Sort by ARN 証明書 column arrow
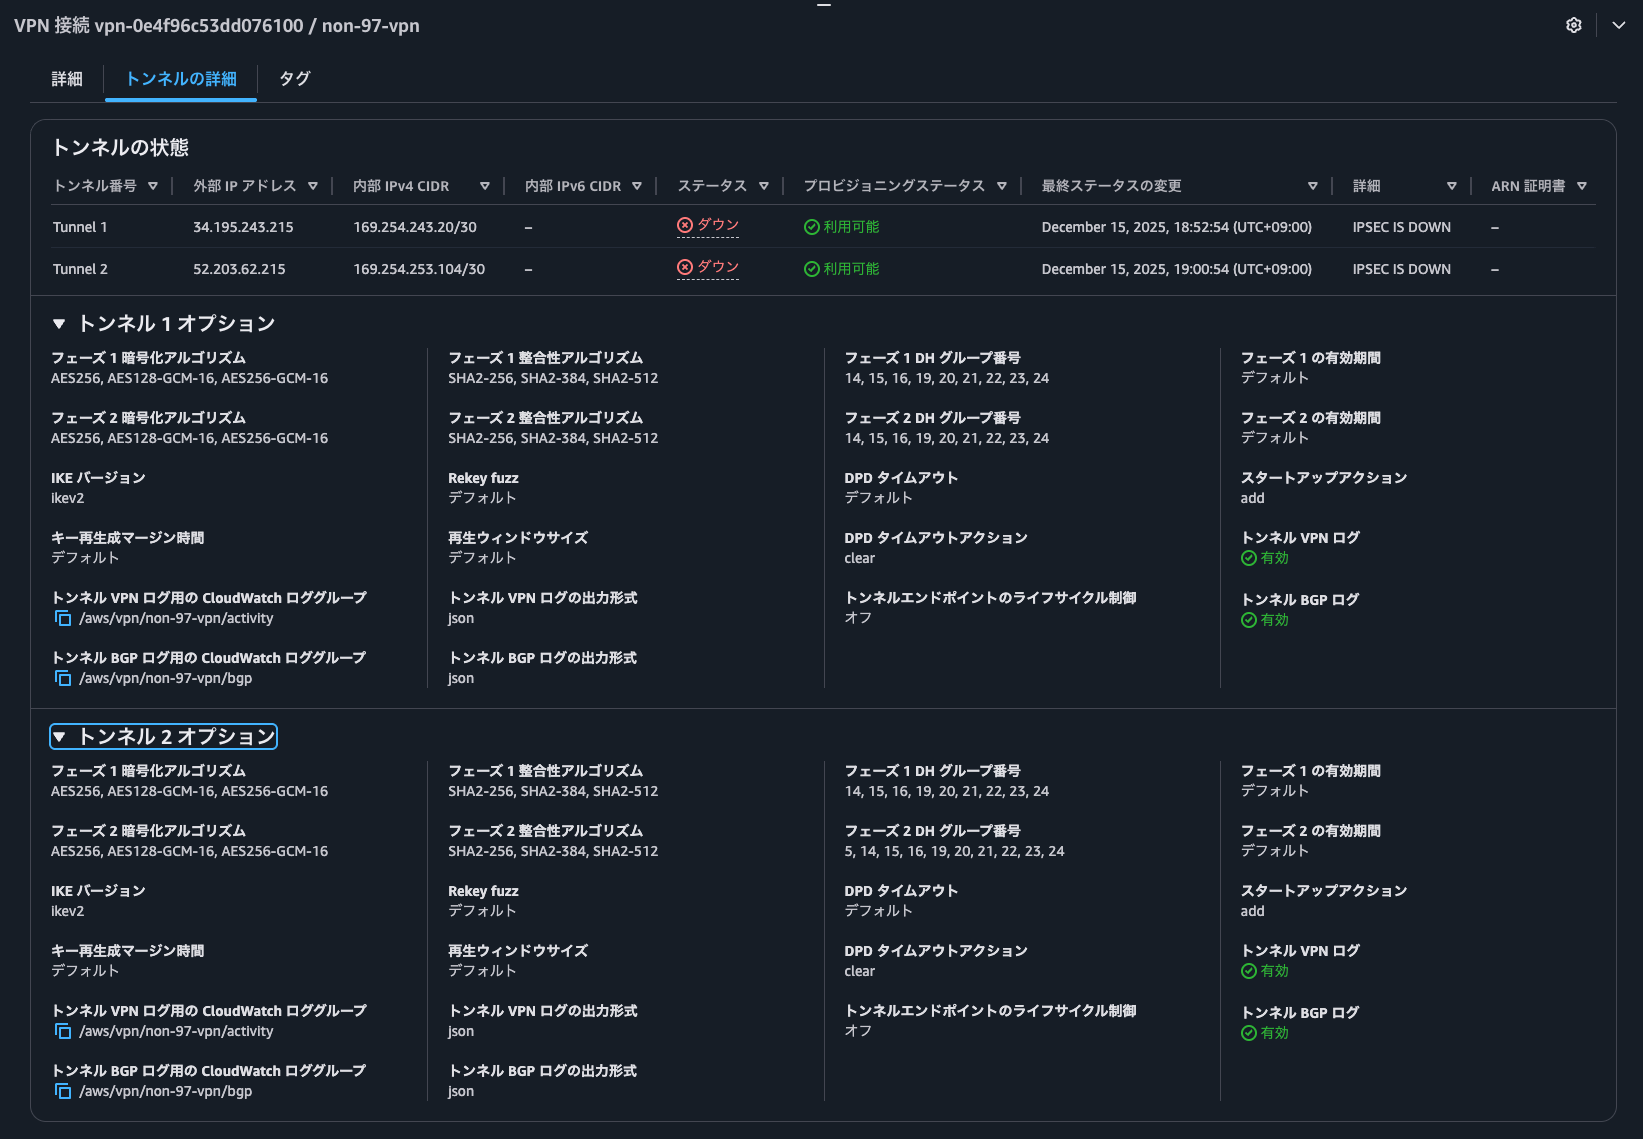Screen dimensions: 1643x1139 pyautogui.click(x=1582, y=186)
